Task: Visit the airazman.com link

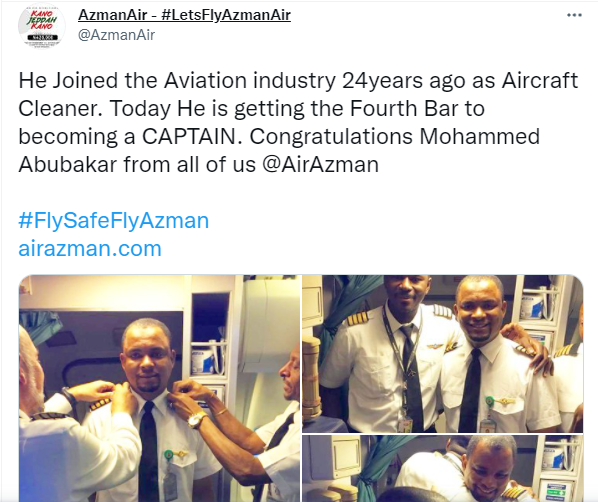Action: point(90,248)
